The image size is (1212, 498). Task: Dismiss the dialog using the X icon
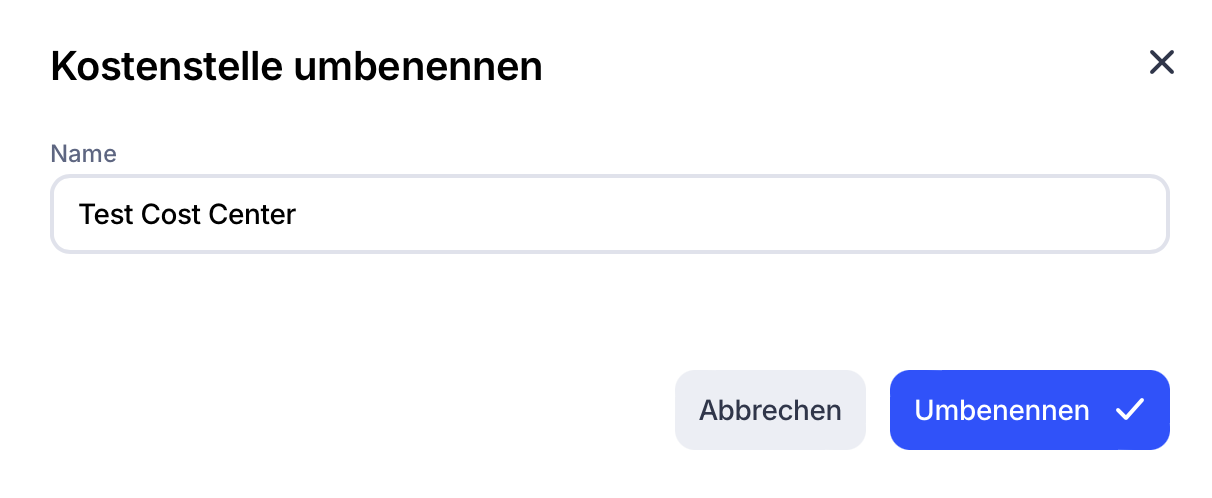[x=1161, y=63]
